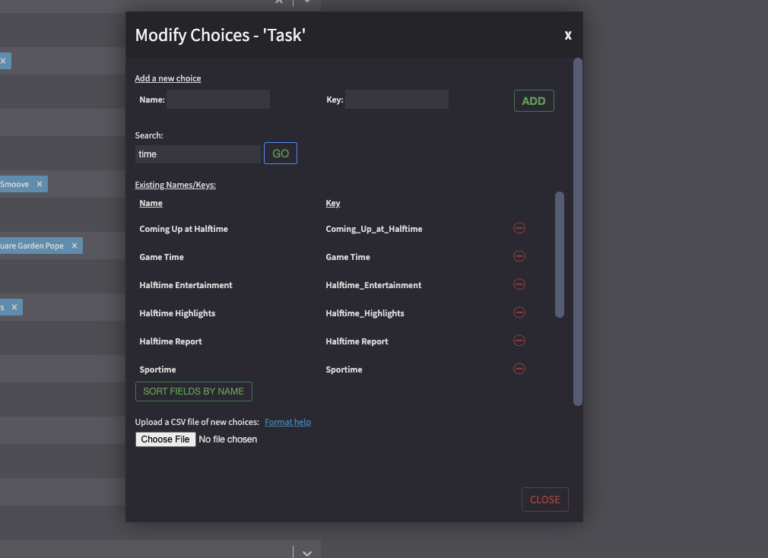The width and height of the screenshot is (768, 558).
Task: Open the Format help link
Action: click(x=288, y=422)
